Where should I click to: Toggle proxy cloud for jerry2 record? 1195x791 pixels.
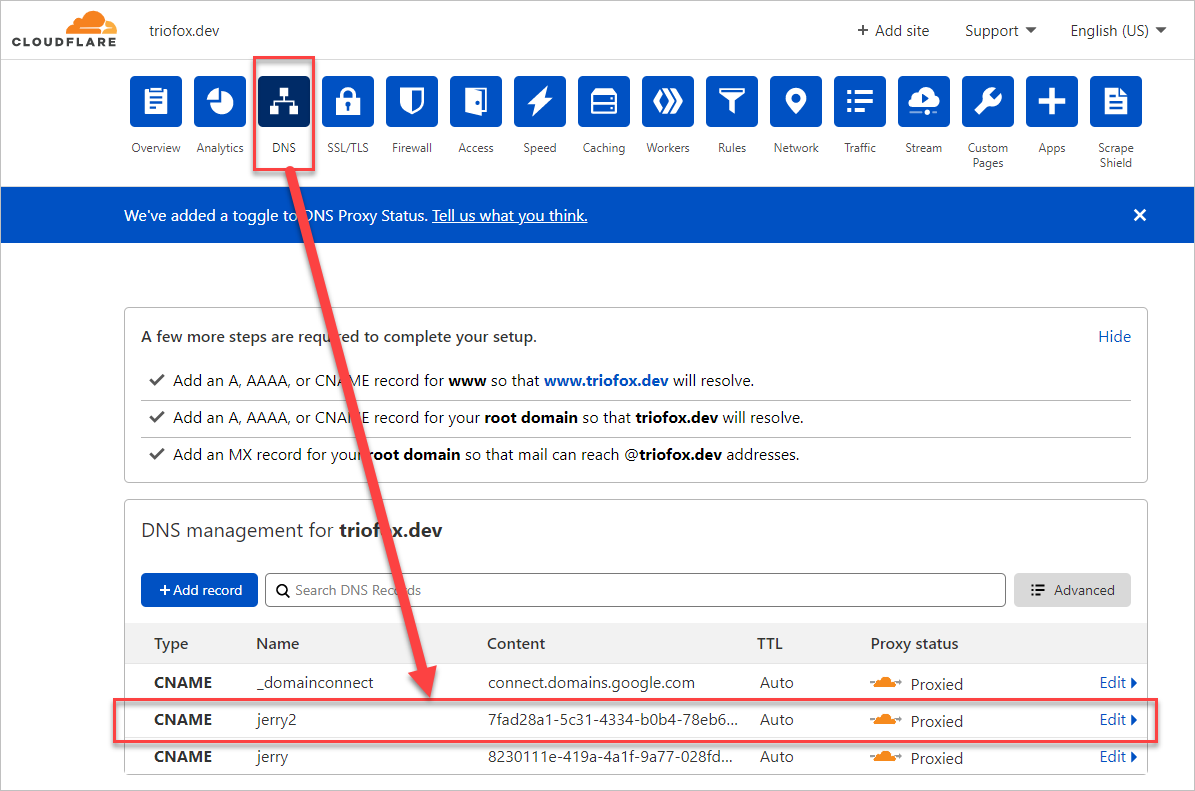(x=886, y=719)
